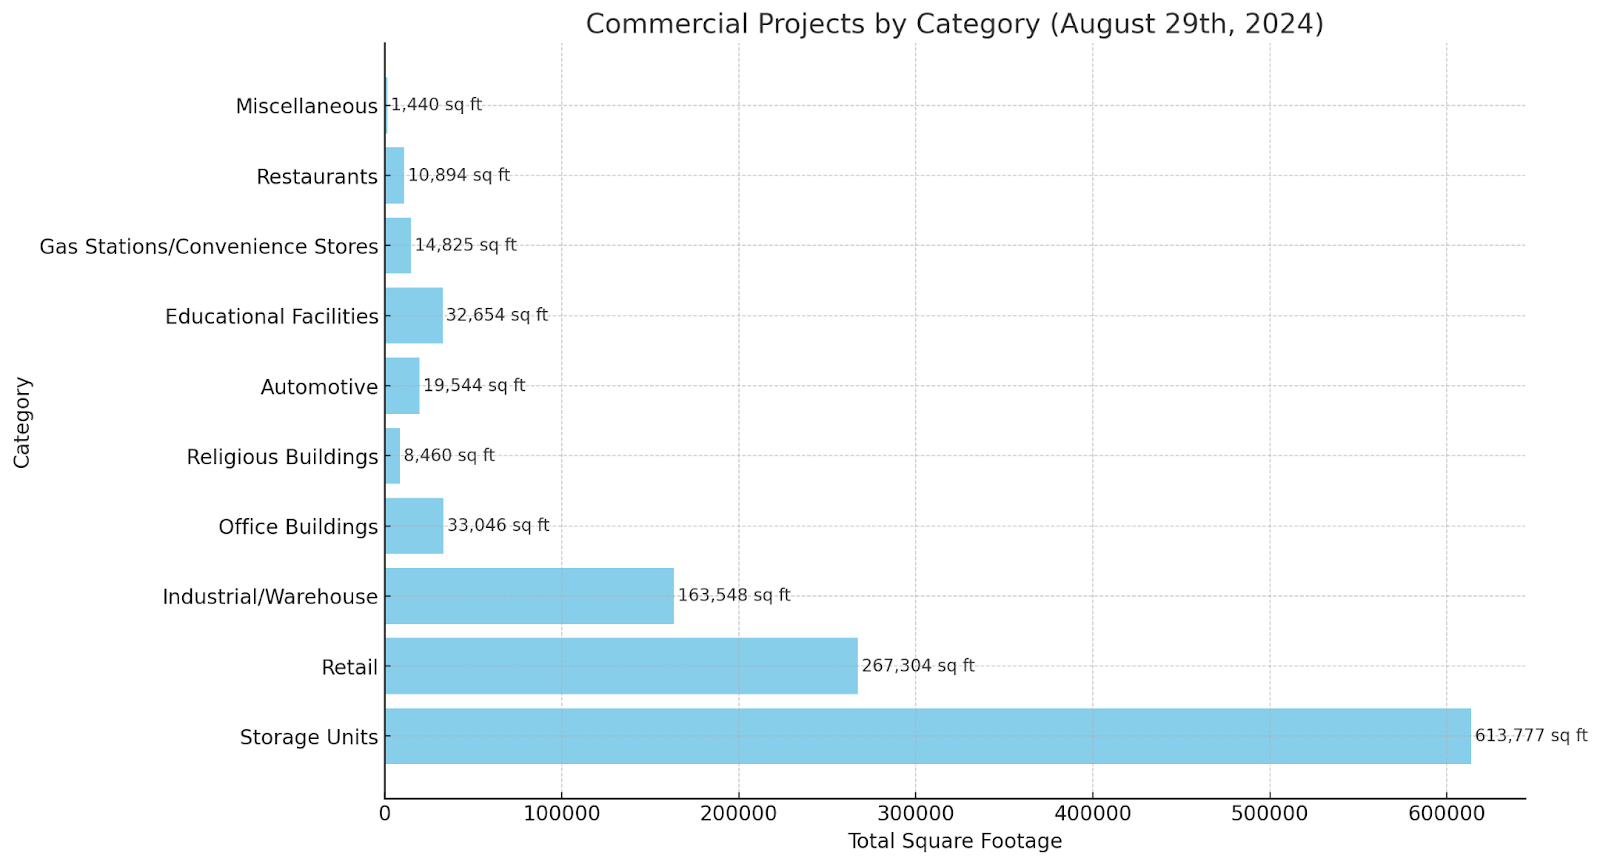Click the Retail bar

pyautogui.click(x=621, y=666)
